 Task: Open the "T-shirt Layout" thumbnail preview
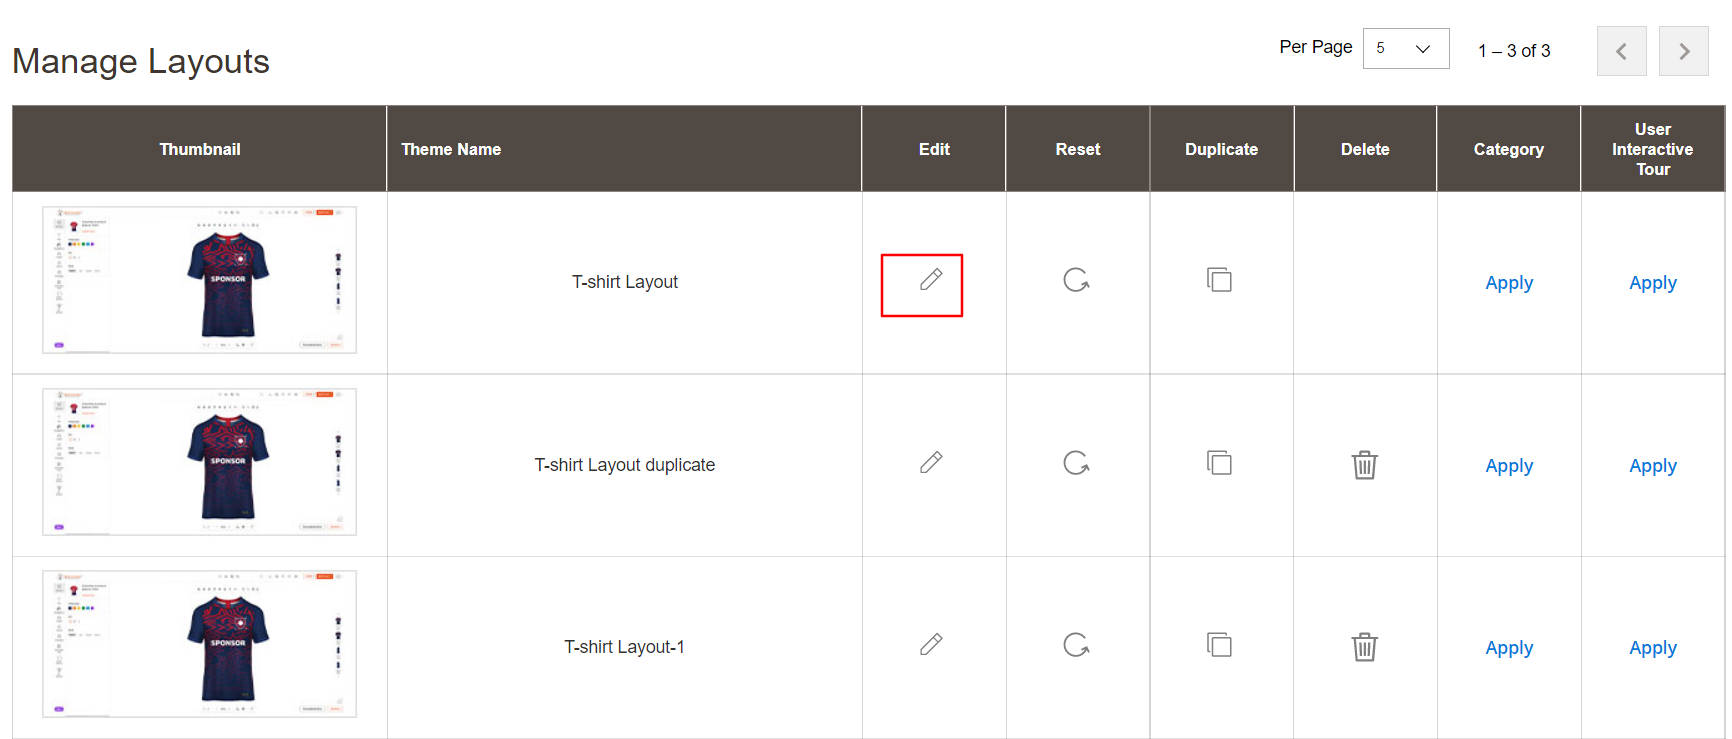tap(198, 281)
